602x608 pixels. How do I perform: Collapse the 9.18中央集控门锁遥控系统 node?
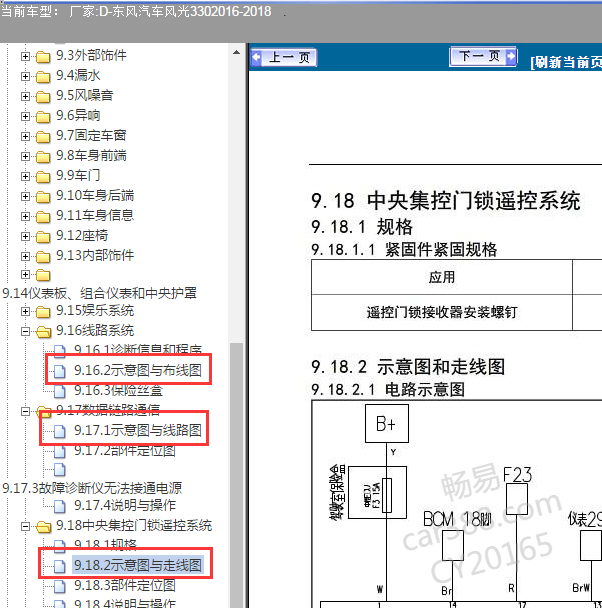pos(25,527)
